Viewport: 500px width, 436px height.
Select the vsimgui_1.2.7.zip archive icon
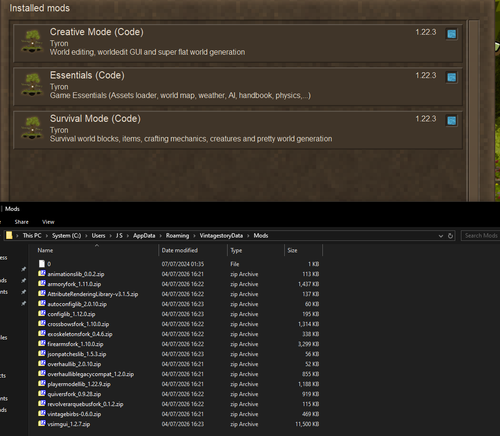click(x=42, y=424)
